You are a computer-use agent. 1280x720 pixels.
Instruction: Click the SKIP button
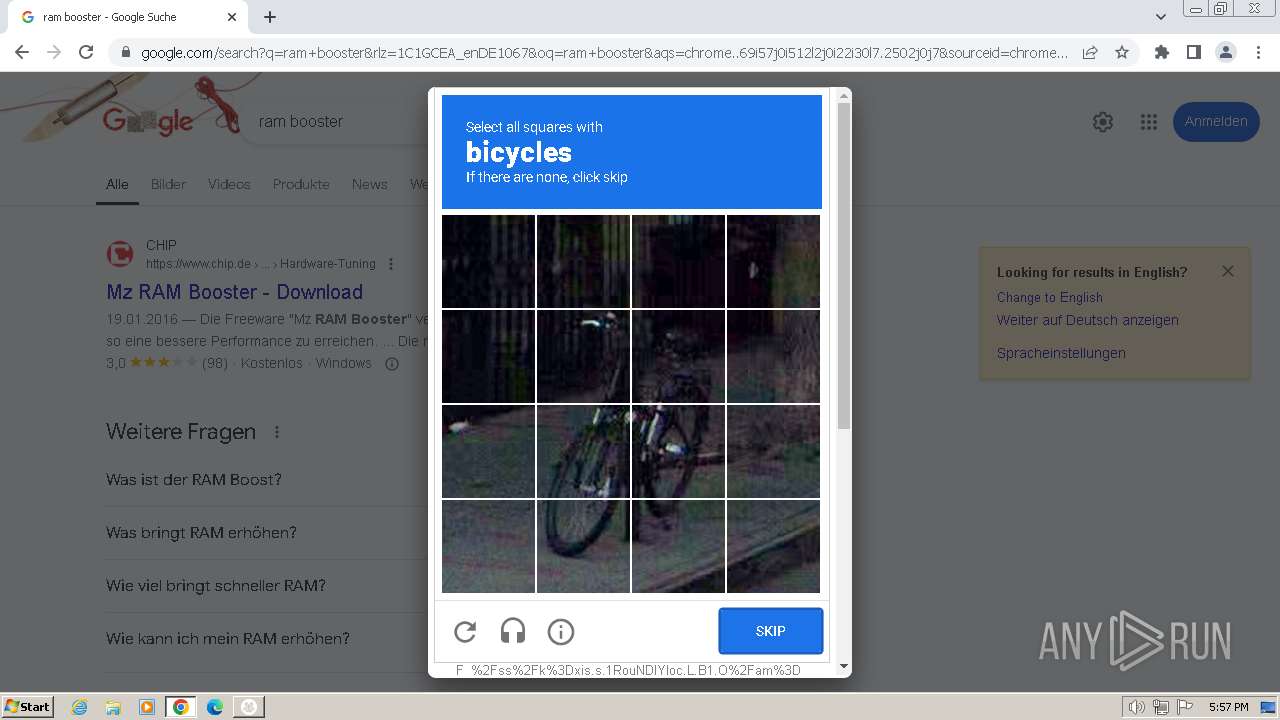click(771, 631)
